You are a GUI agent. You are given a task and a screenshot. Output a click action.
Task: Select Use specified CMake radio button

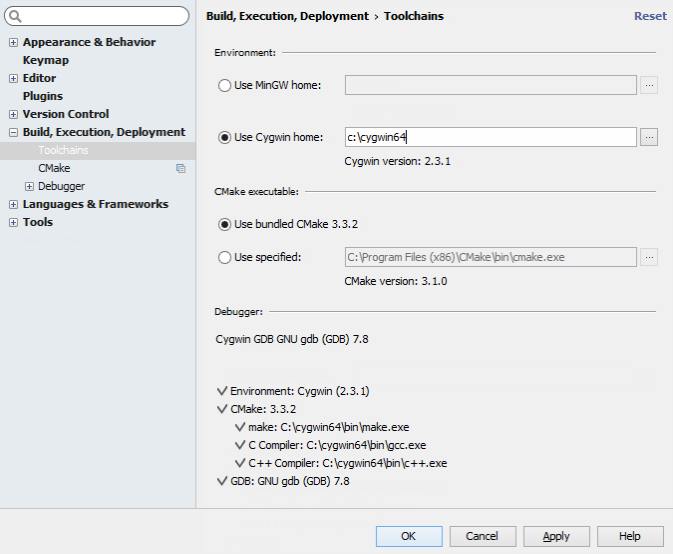coord(224,258)
